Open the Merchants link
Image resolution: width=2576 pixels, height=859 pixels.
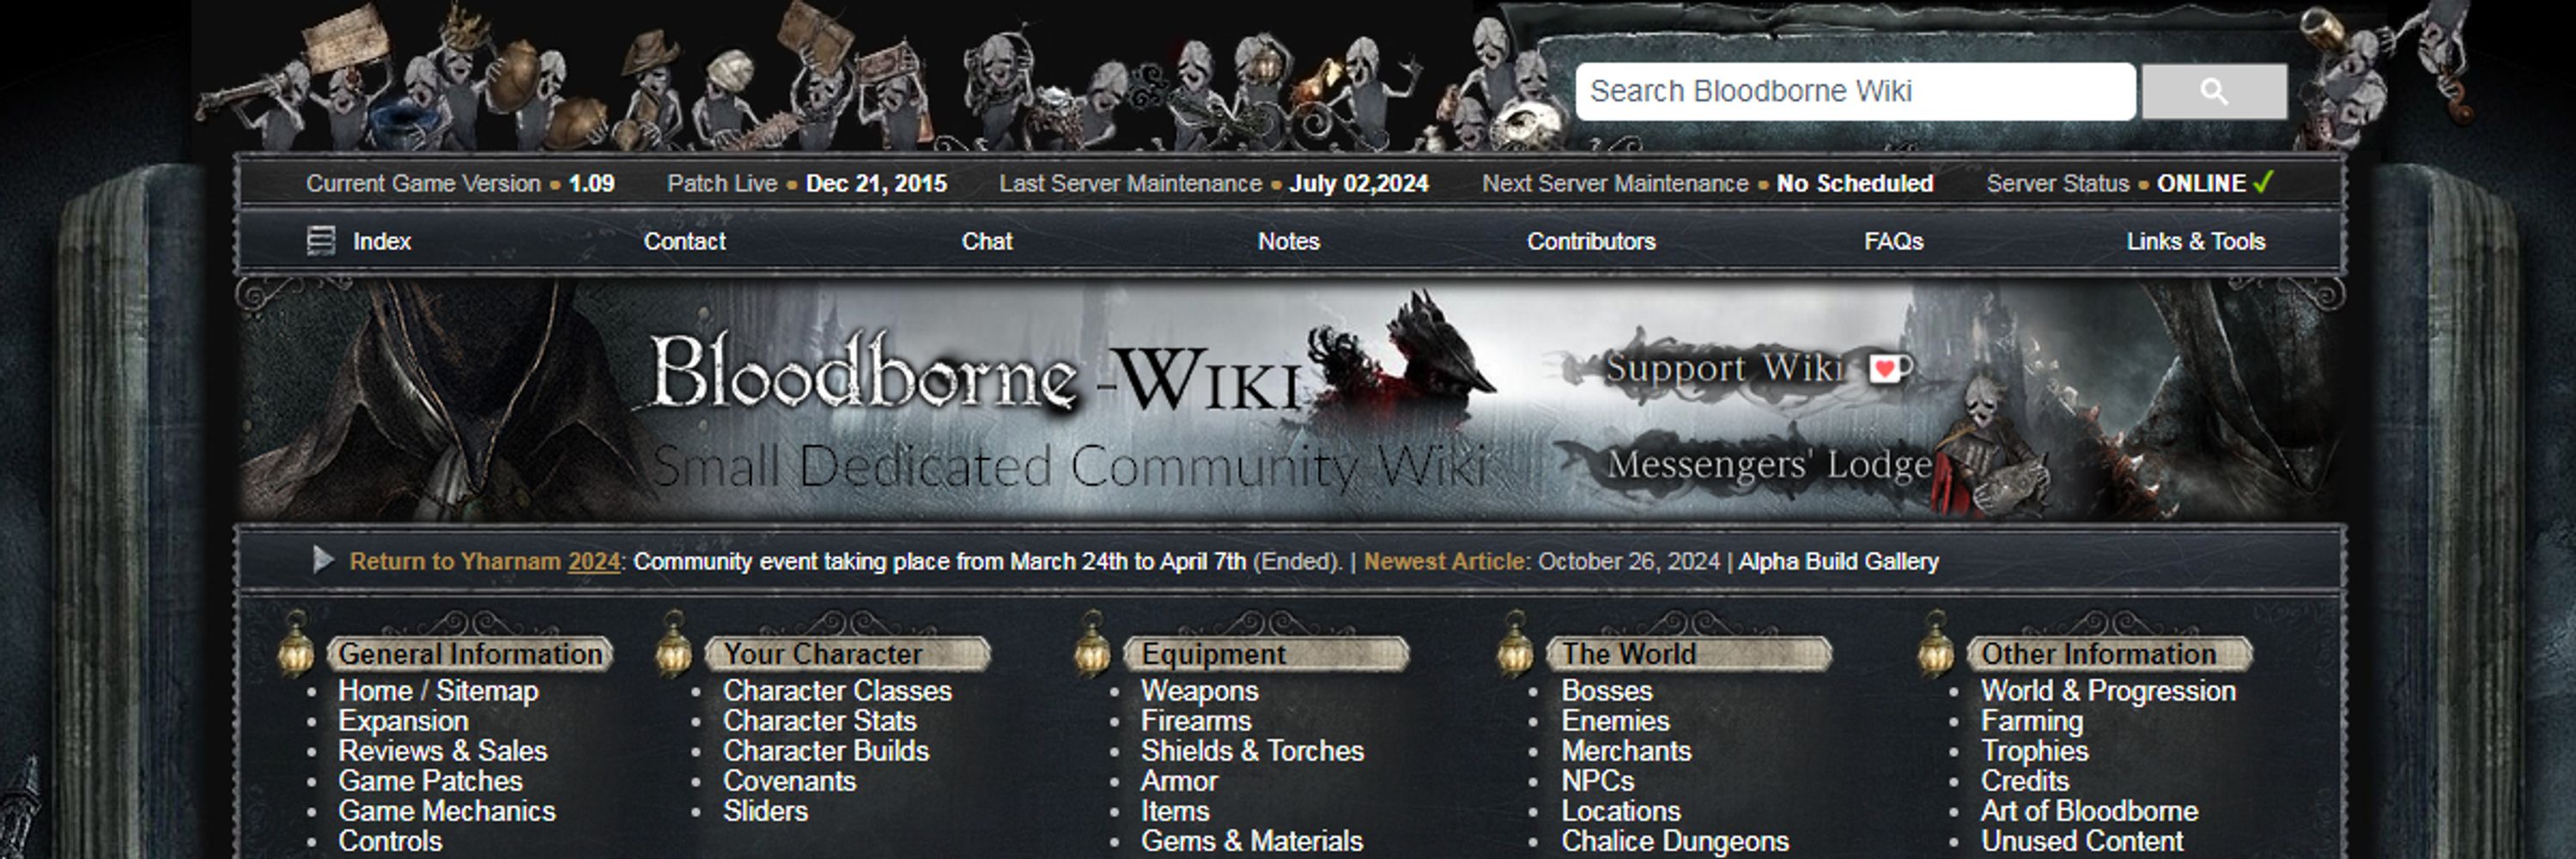(x=1626, y=751)
